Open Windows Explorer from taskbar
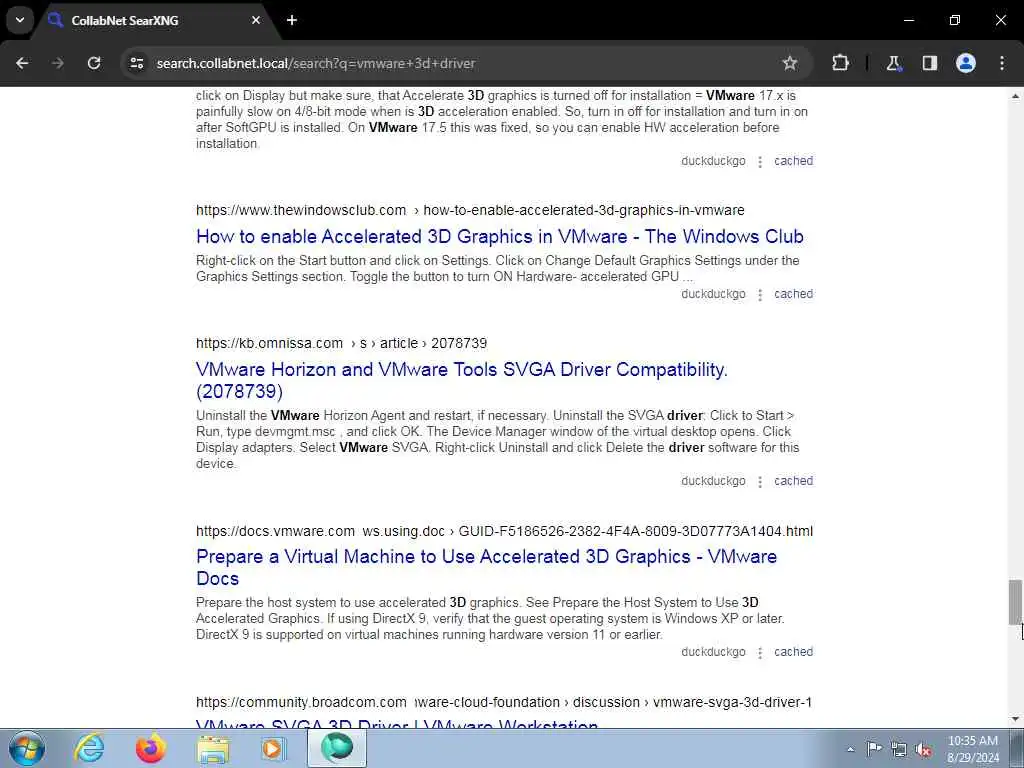The height and width of the screenshot is (768, 1024). click(213, 748)
